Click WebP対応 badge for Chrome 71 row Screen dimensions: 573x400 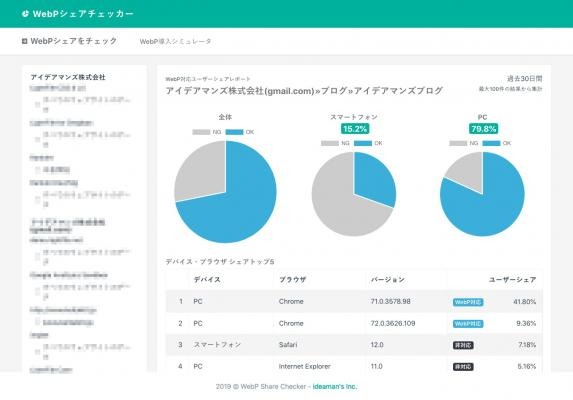point(468,302)
